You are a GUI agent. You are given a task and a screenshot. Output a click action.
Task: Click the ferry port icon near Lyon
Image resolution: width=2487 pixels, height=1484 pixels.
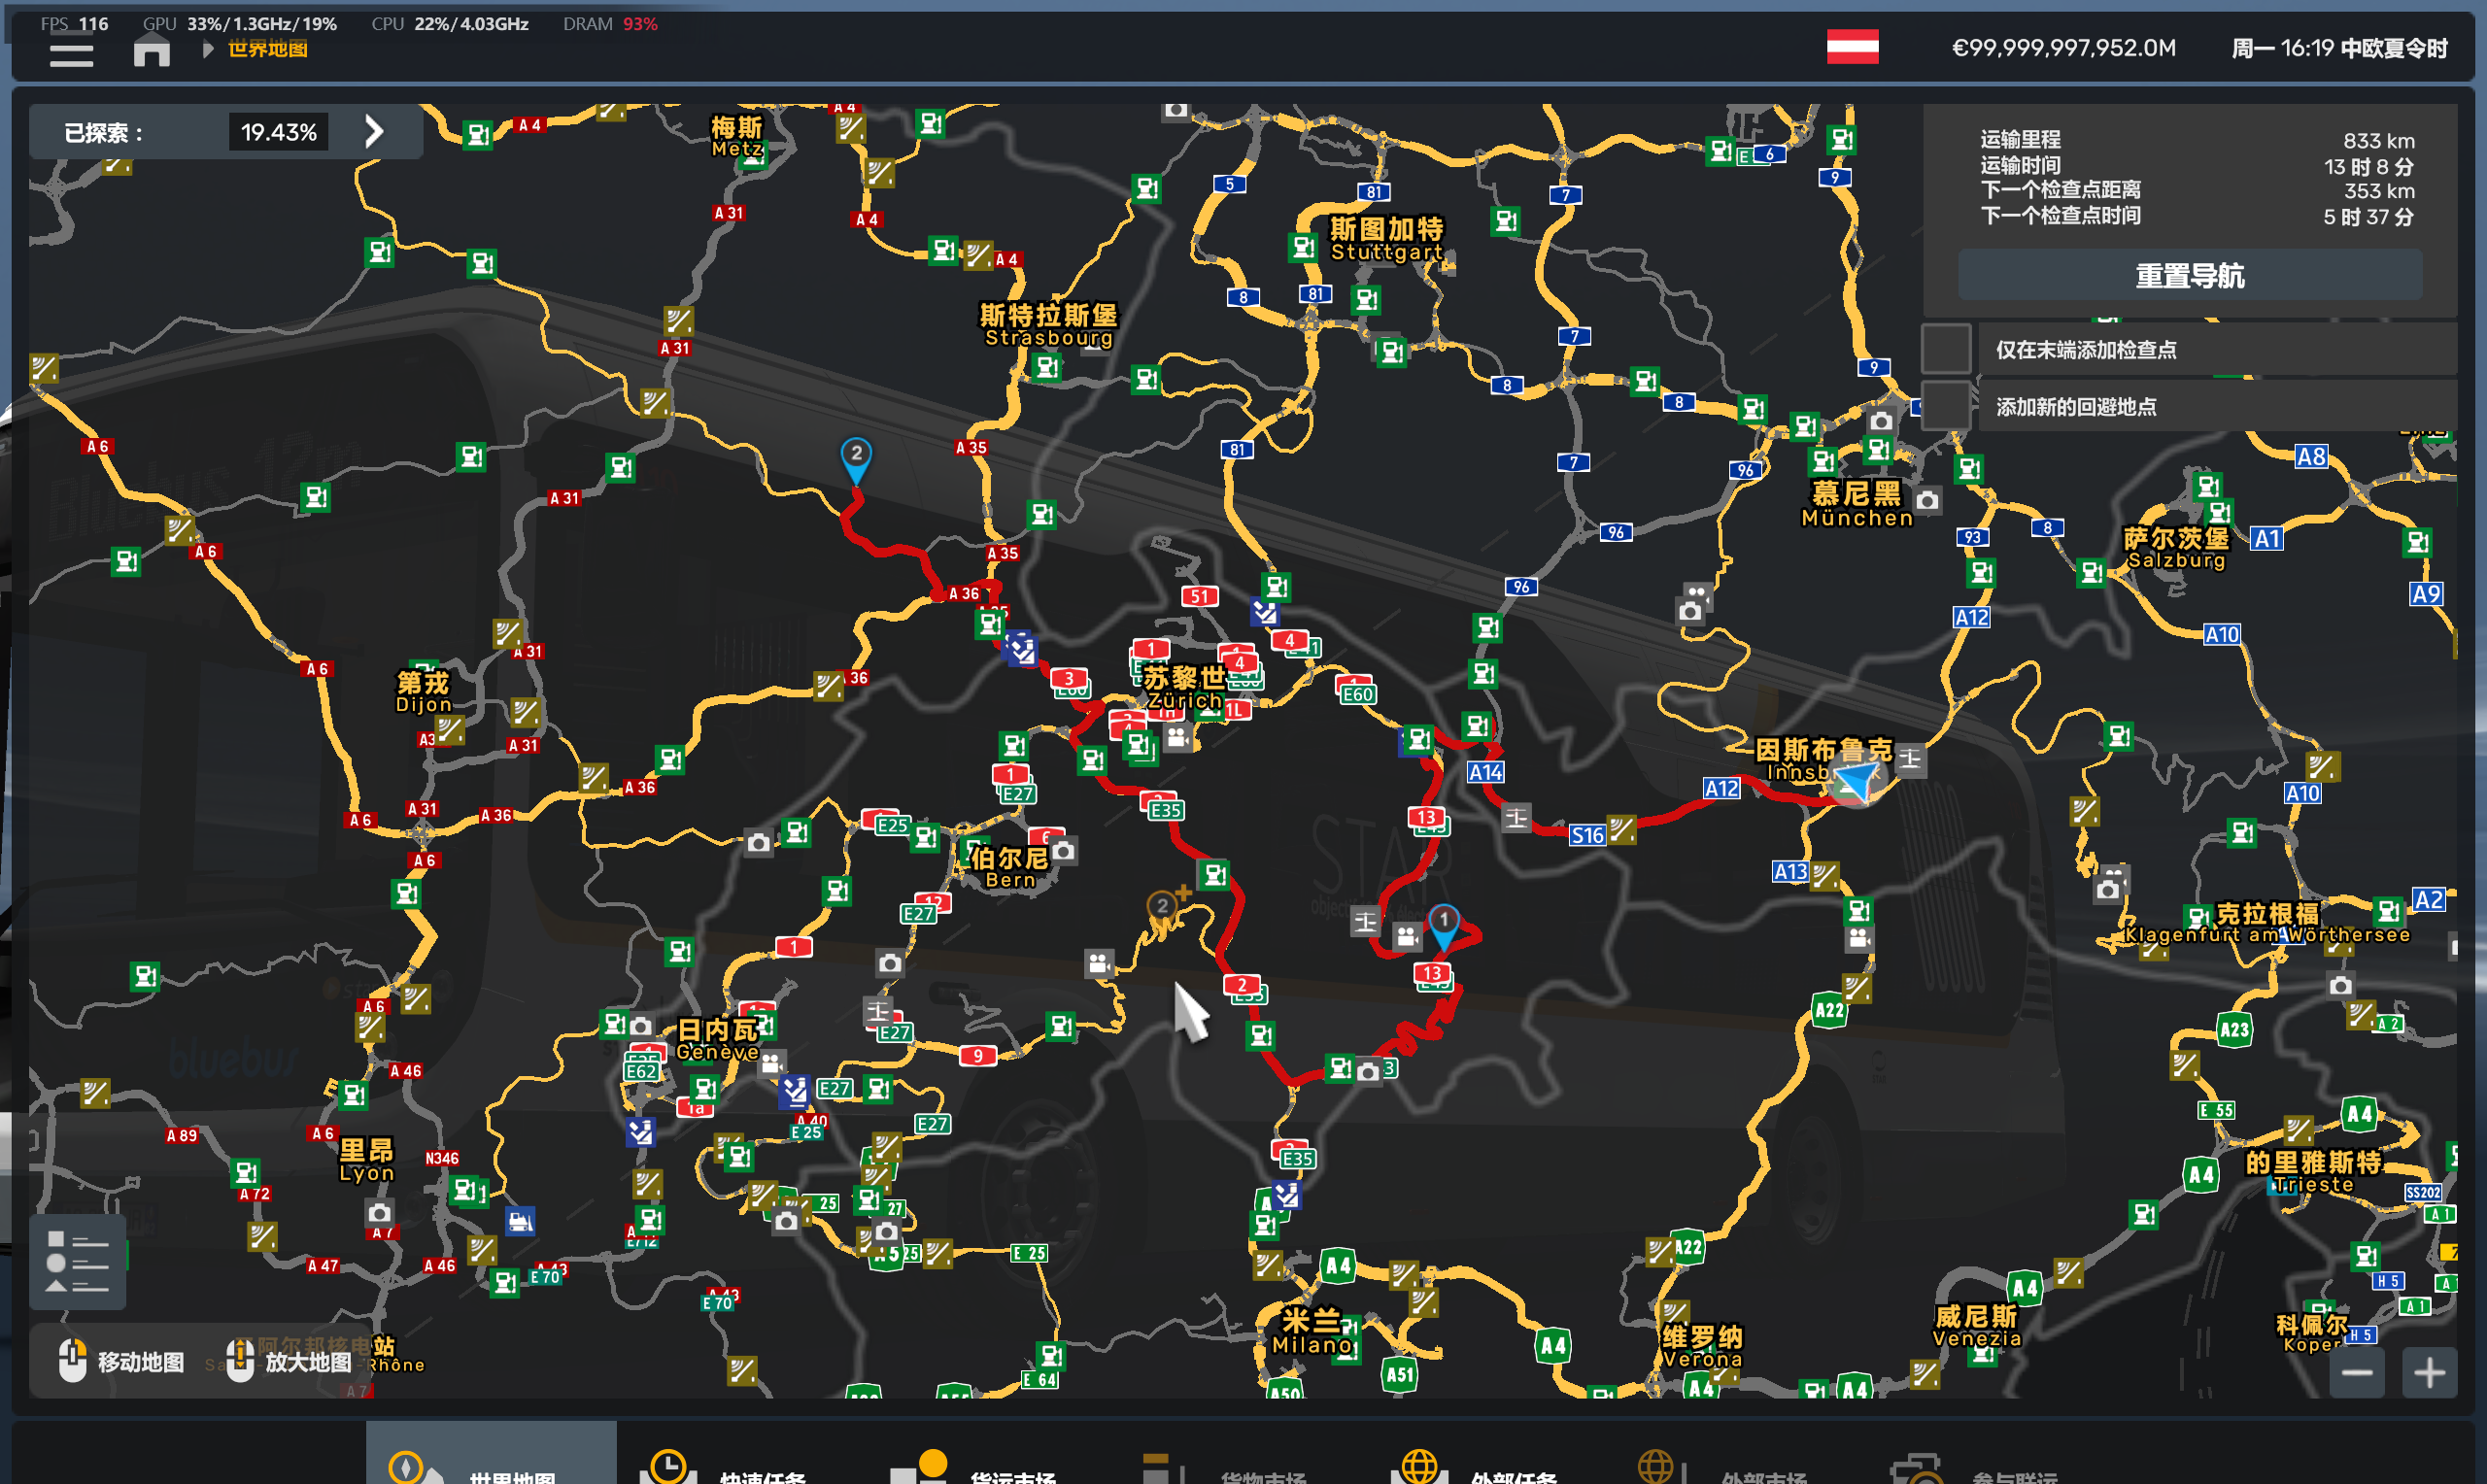[x=520, y=1221]
